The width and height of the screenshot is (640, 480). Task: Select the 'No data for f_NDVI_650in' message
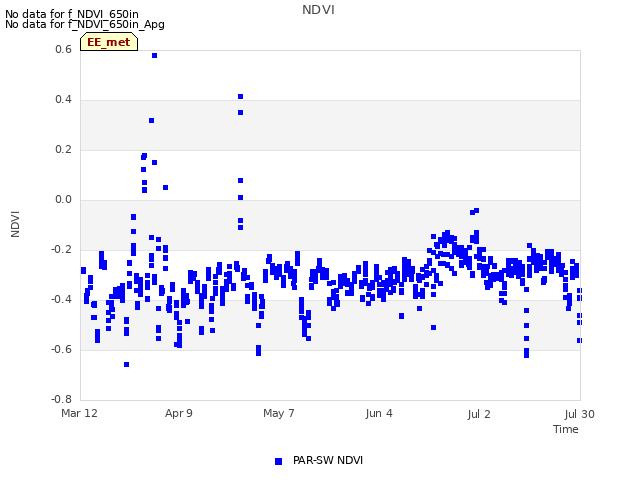[x=72, y=14]
